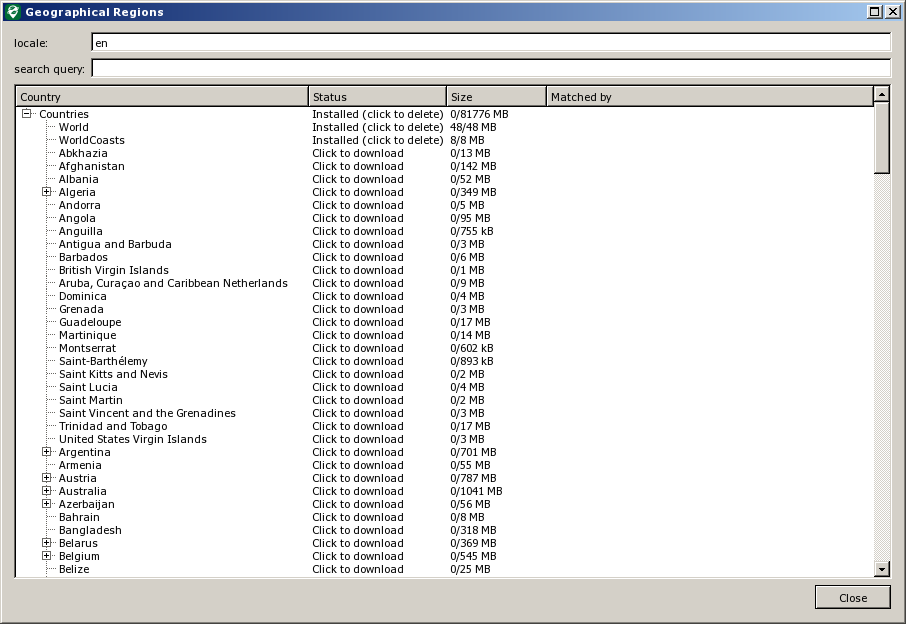This screenshot has width=906, height=624.
Task: Maximize the Geographical Regions window
Action: point(875,12)
